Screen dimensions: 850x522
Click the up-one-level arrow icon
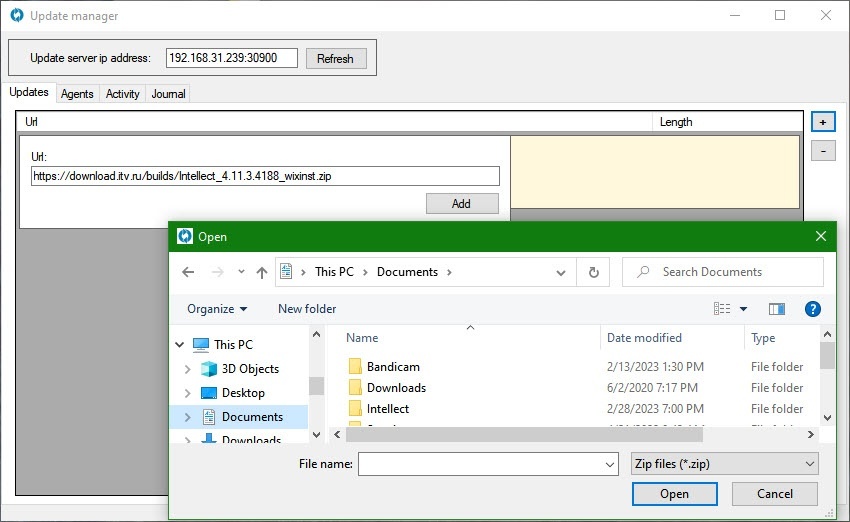click(x=262, y=272)
